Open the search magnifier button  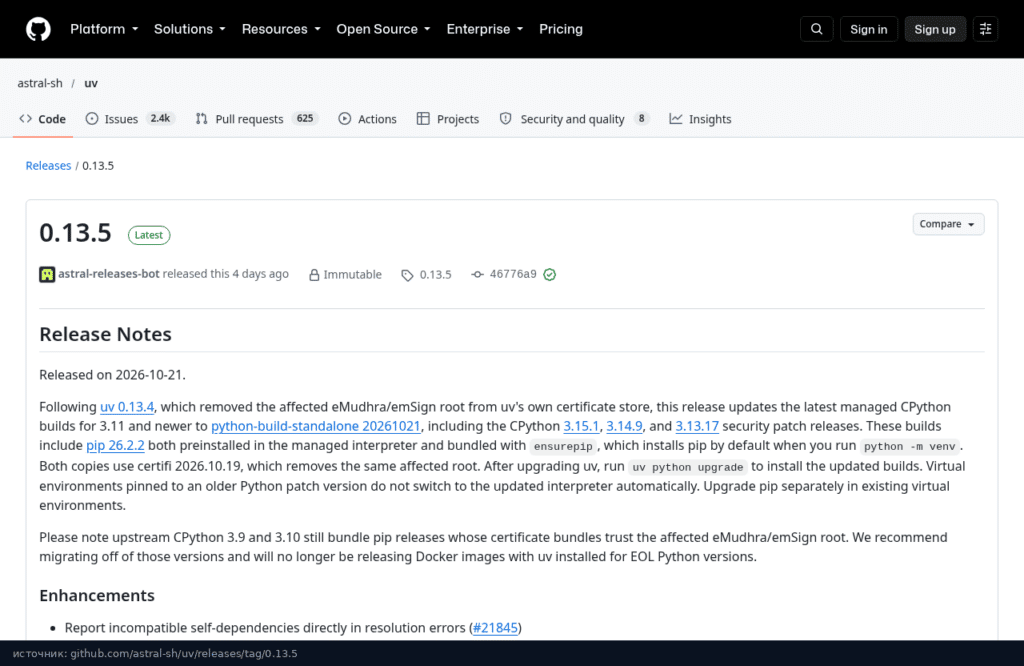click(x=816, y=29)
